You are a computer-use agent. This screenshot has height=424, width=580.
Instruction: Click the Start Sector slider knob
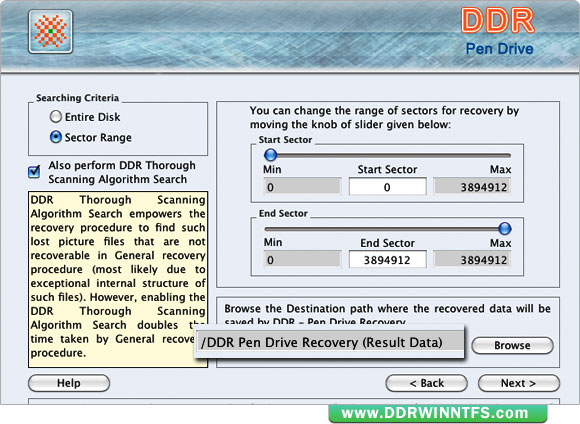pyautogui.click(x=271, y=155)
